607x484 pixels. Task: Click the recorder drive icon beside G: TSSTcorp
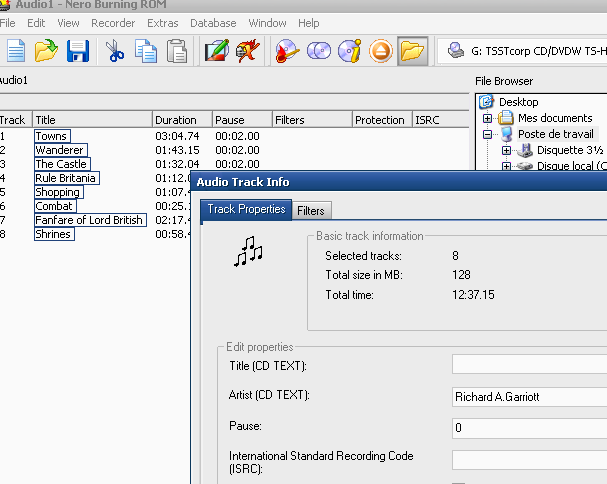[x=456, y=51]
